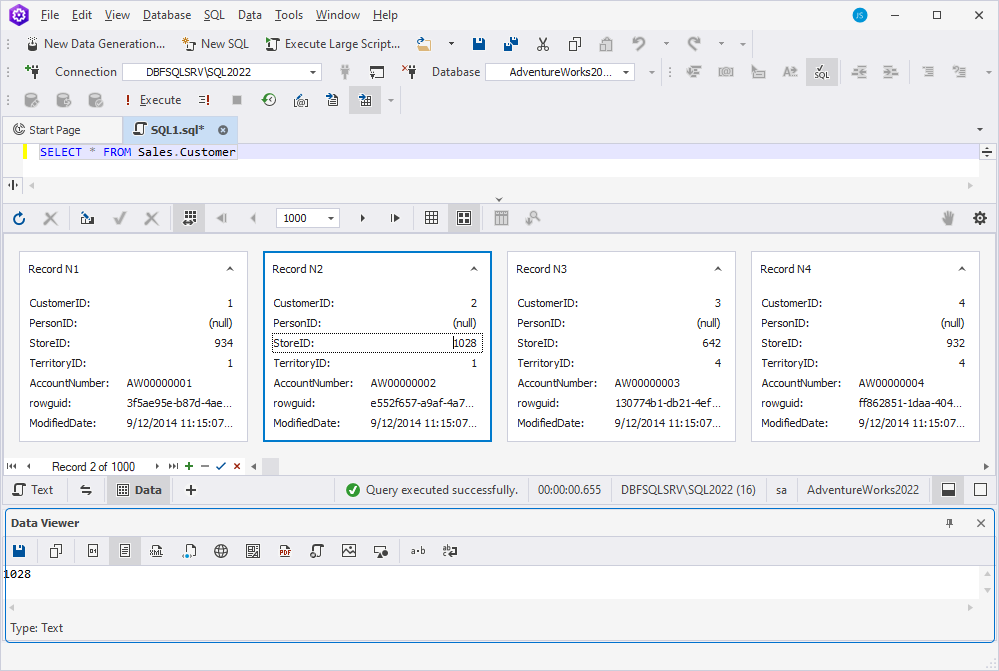Click the Stop execution square icon
Viewport: 999px width, 671px height.
click(x=237, y=100)
